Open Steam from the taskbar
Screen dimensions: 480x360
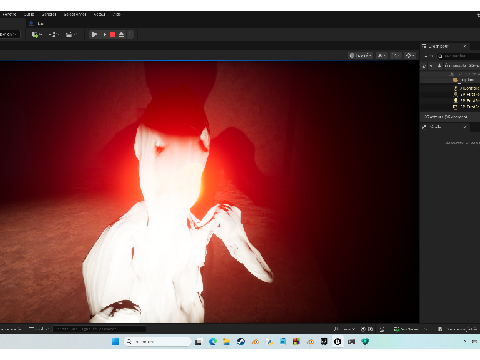(241, 342)
